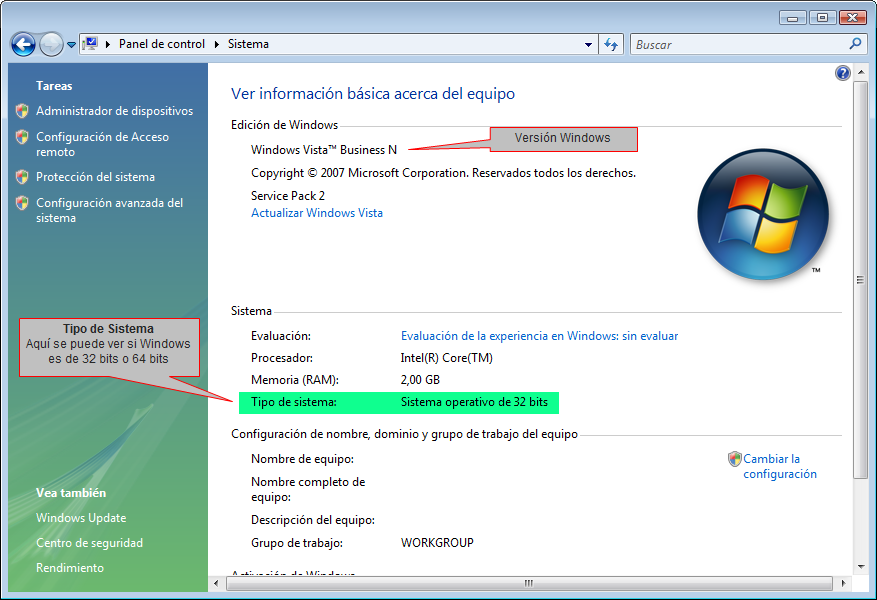Screen dimensions: 877x600
Task: Close the Sistema window
Action: pyautogui.click(x=853, y=18)
